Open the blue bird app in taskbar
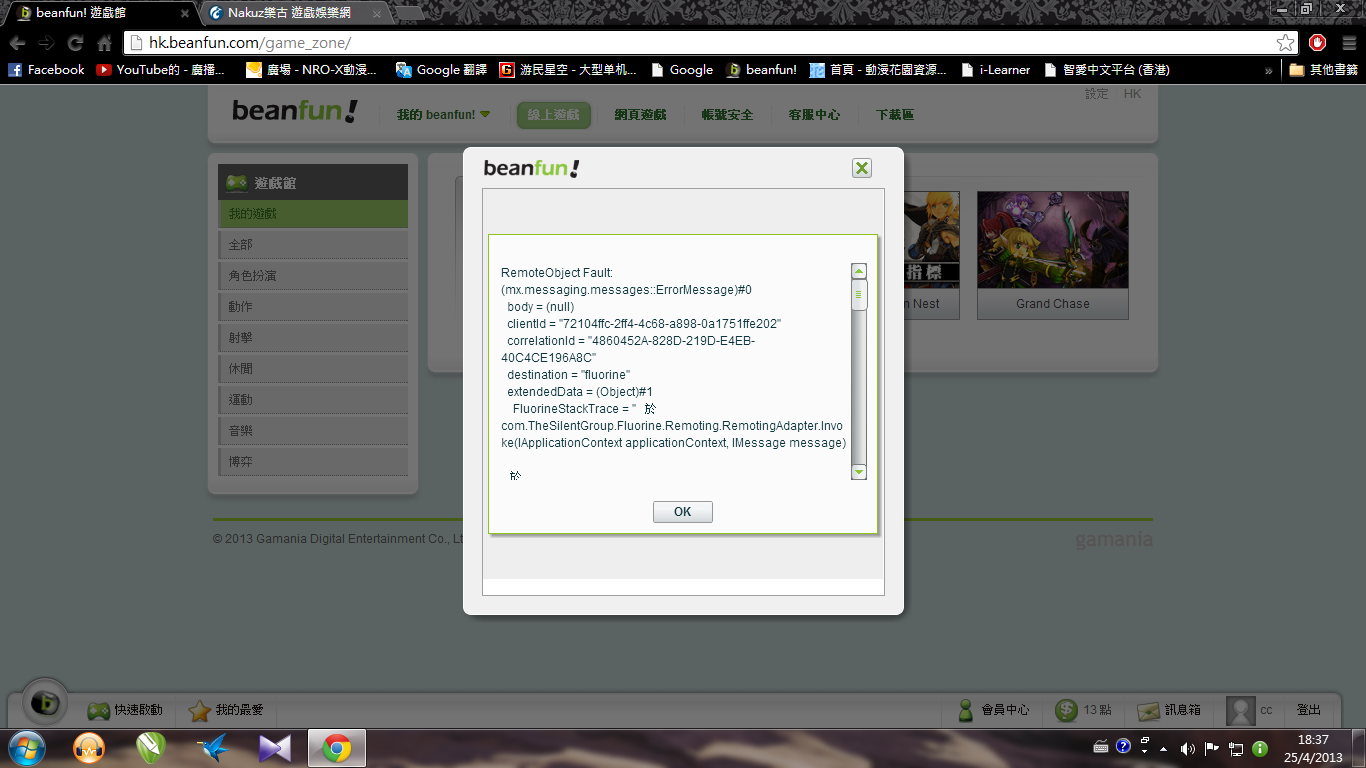 [213, 748]
